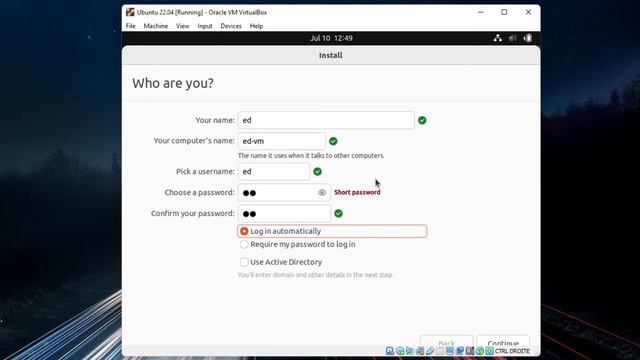Click the Your name input field
This screenshot has height=360, width=640.
tap(326, 120)
